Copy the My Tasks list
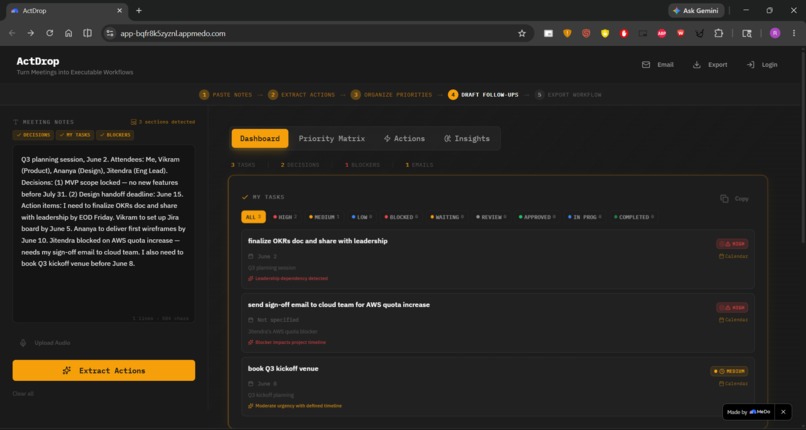This screenshot has height=430, width=806. (735, 198)
